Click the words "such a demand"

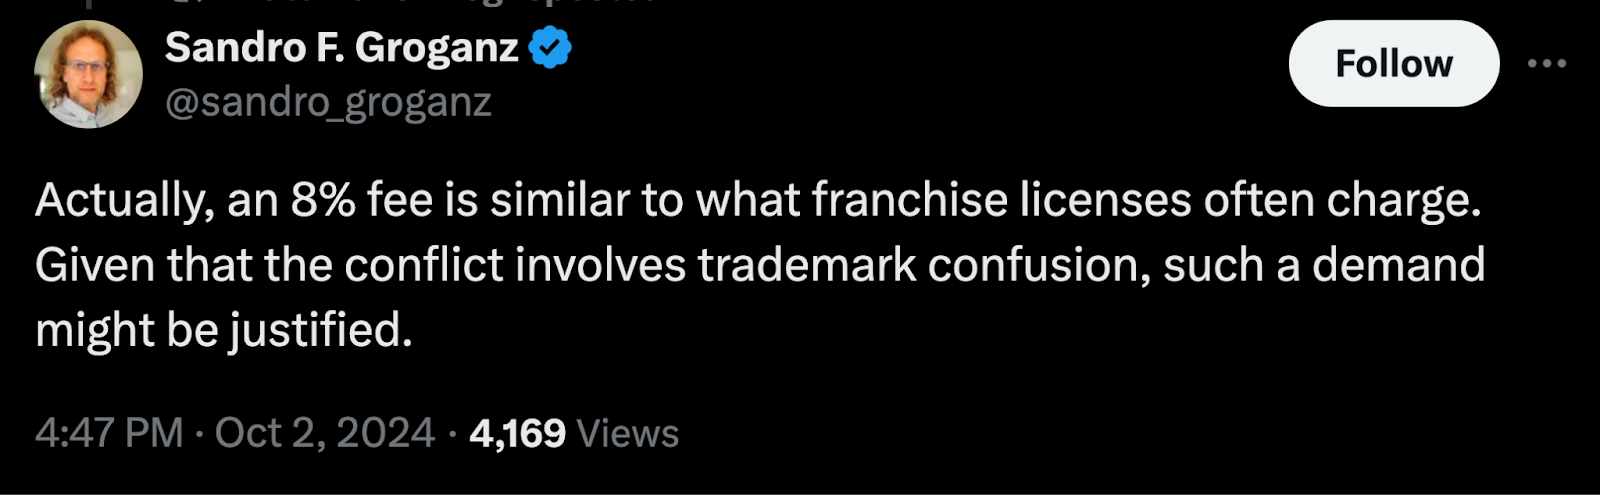[1324, 265]
